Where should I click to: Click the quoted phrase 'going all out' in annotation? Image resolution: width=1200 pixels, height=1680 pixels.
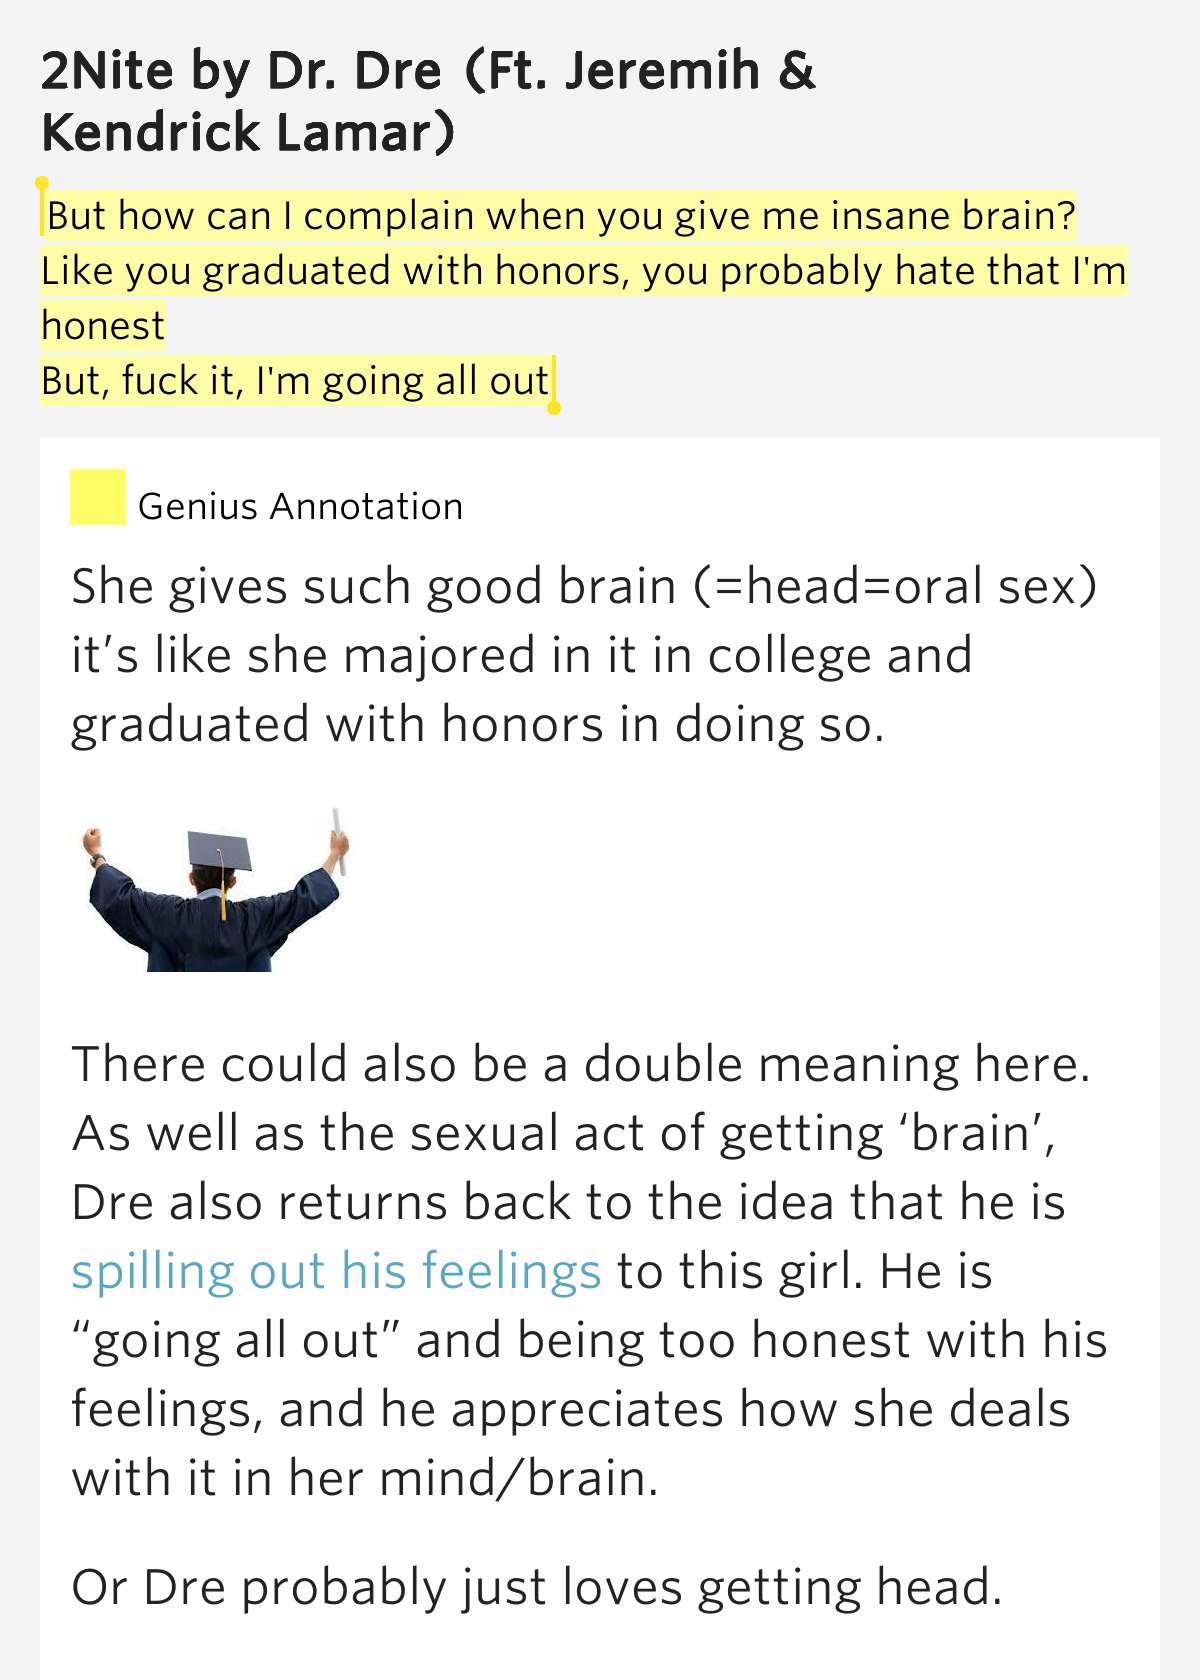236,1341
